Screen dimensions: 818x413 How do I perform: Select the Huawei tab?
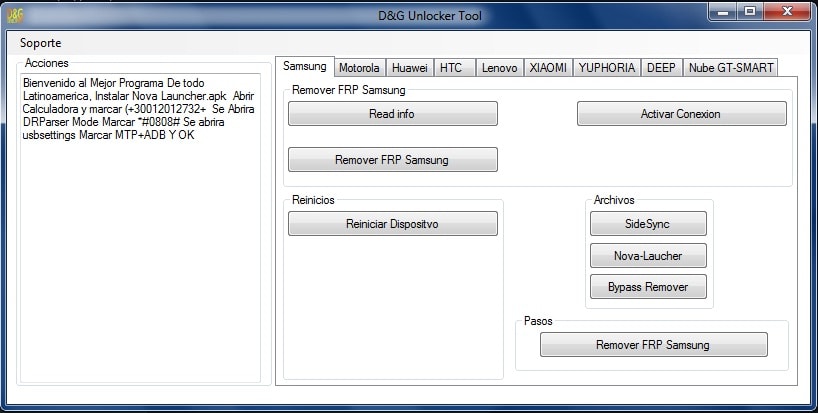click(410, 68)
